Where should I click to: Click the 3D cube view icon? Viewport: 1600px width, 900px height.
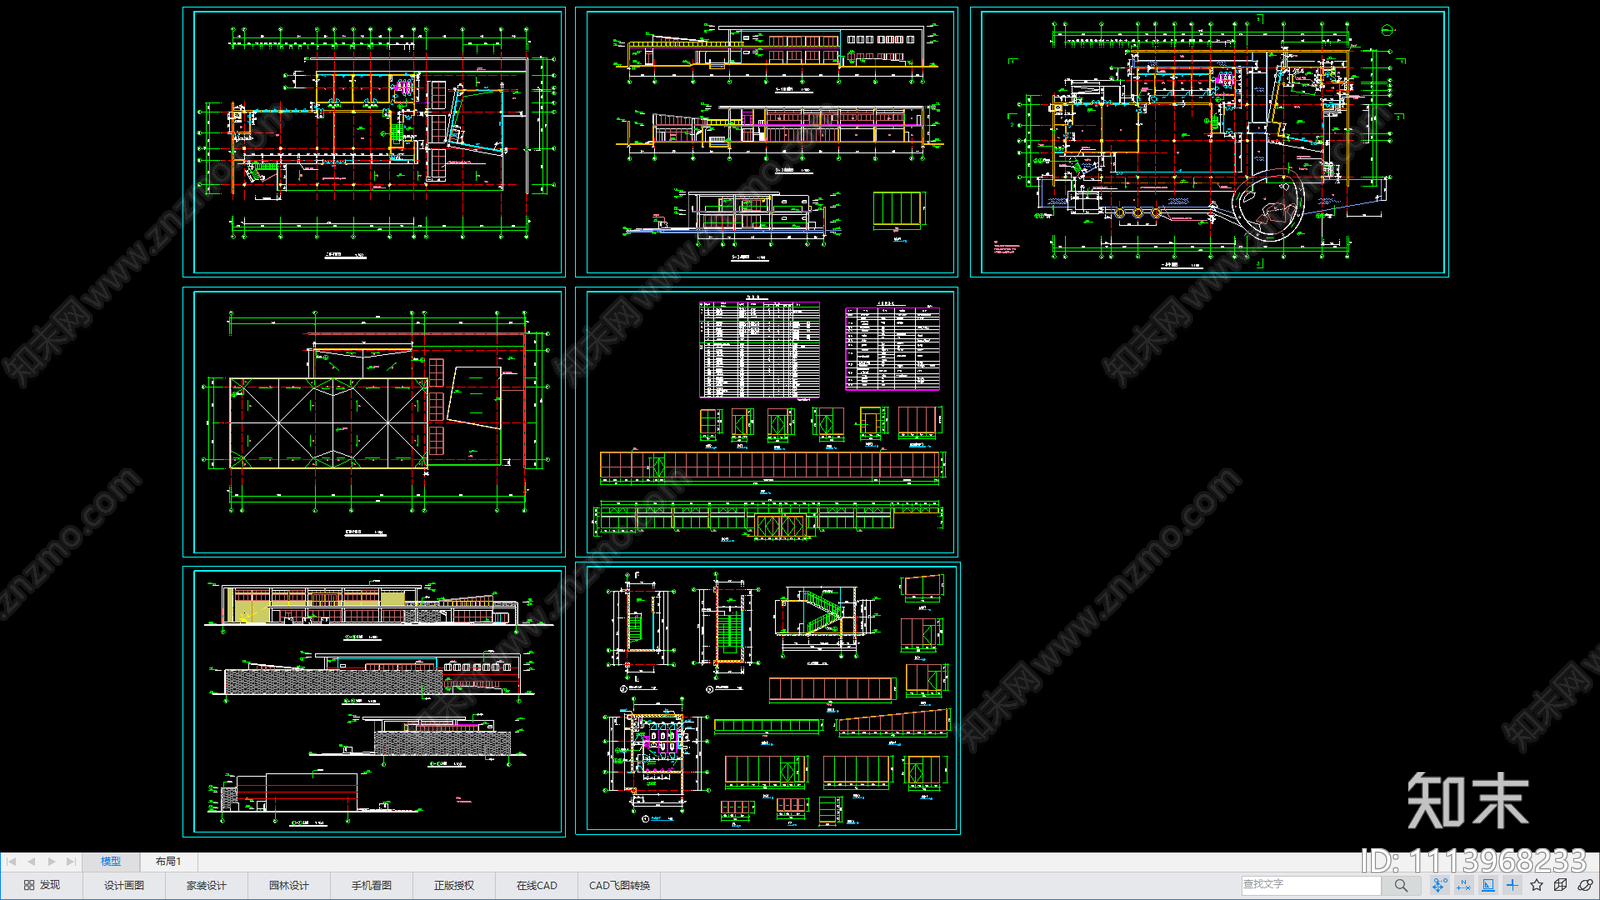pyautogui.click(x=1561, y=885)
